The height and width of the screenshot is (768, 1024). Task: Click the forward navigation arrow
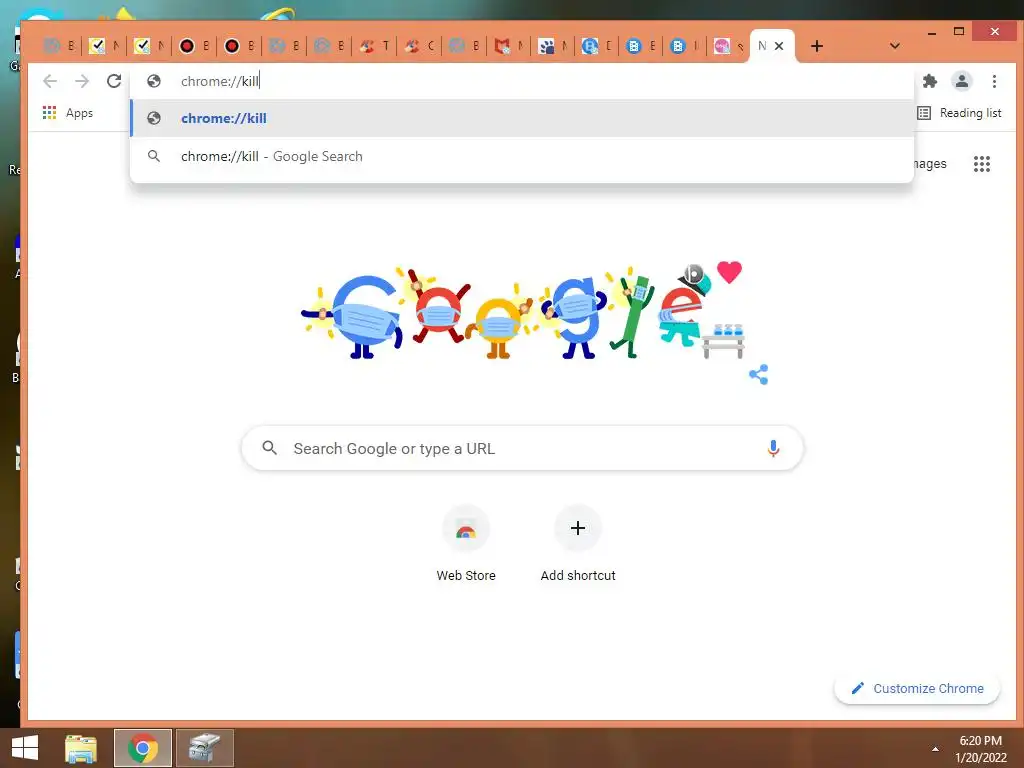tap(82, 81)
